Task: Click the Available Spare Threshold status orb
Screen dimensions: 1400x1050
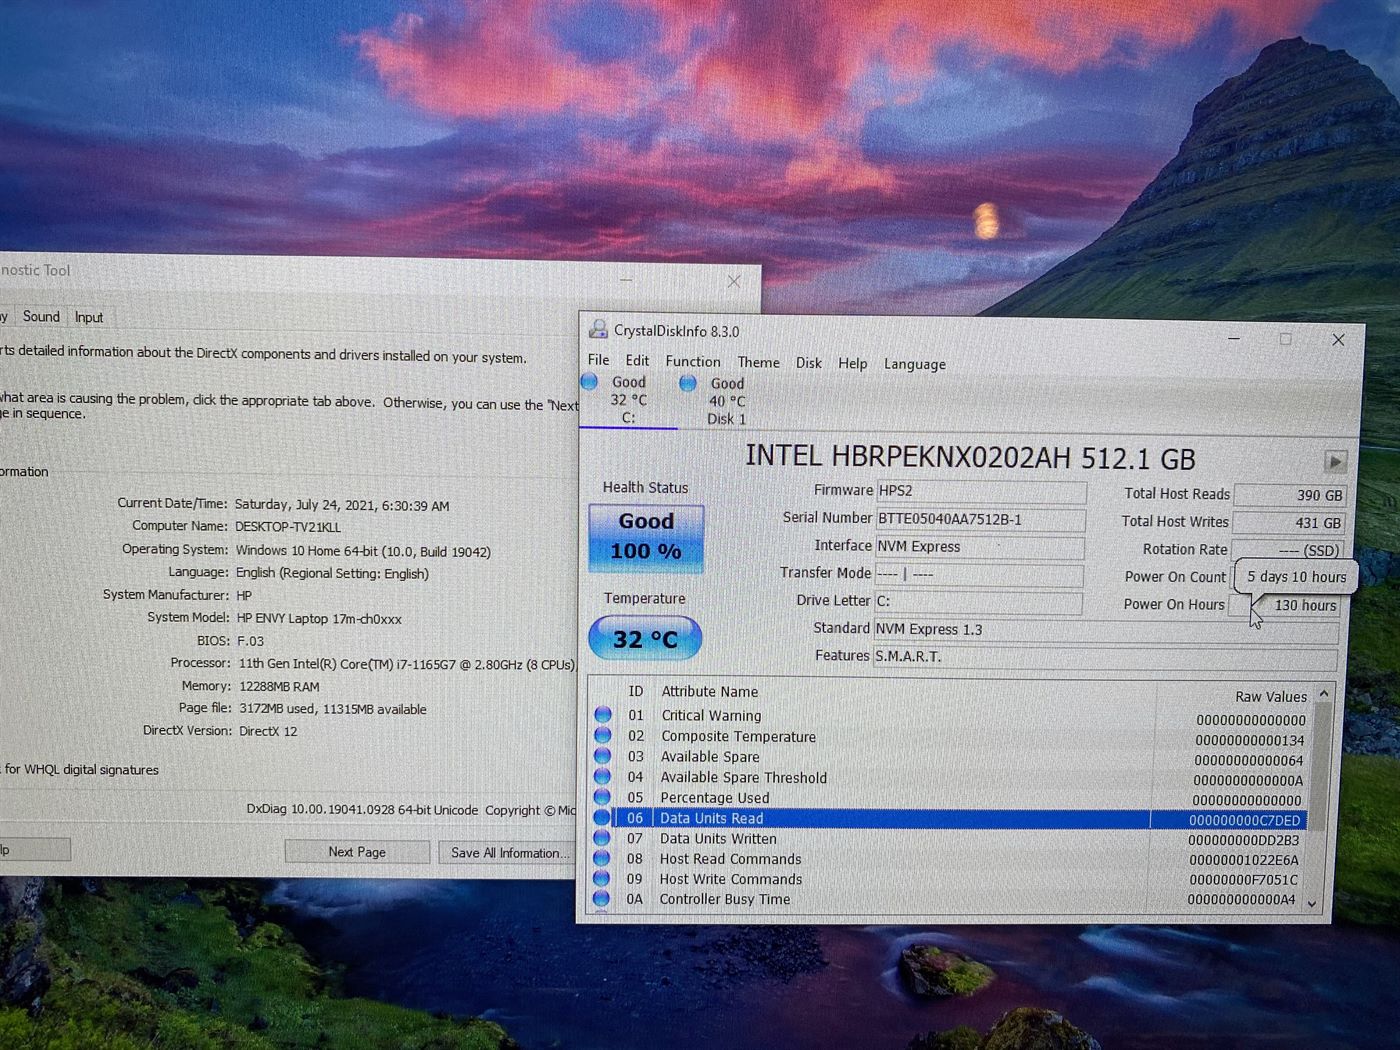Action: [x=602, y=776]
